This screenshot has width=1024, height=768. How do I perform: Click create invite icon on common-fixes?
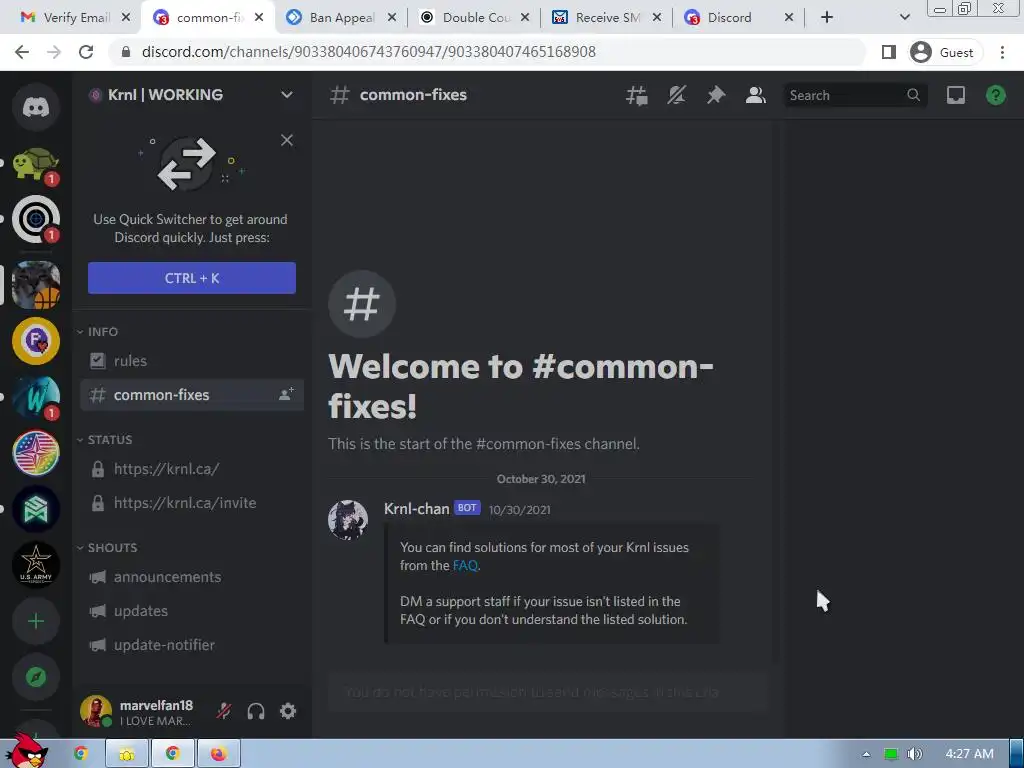point(286,394)
